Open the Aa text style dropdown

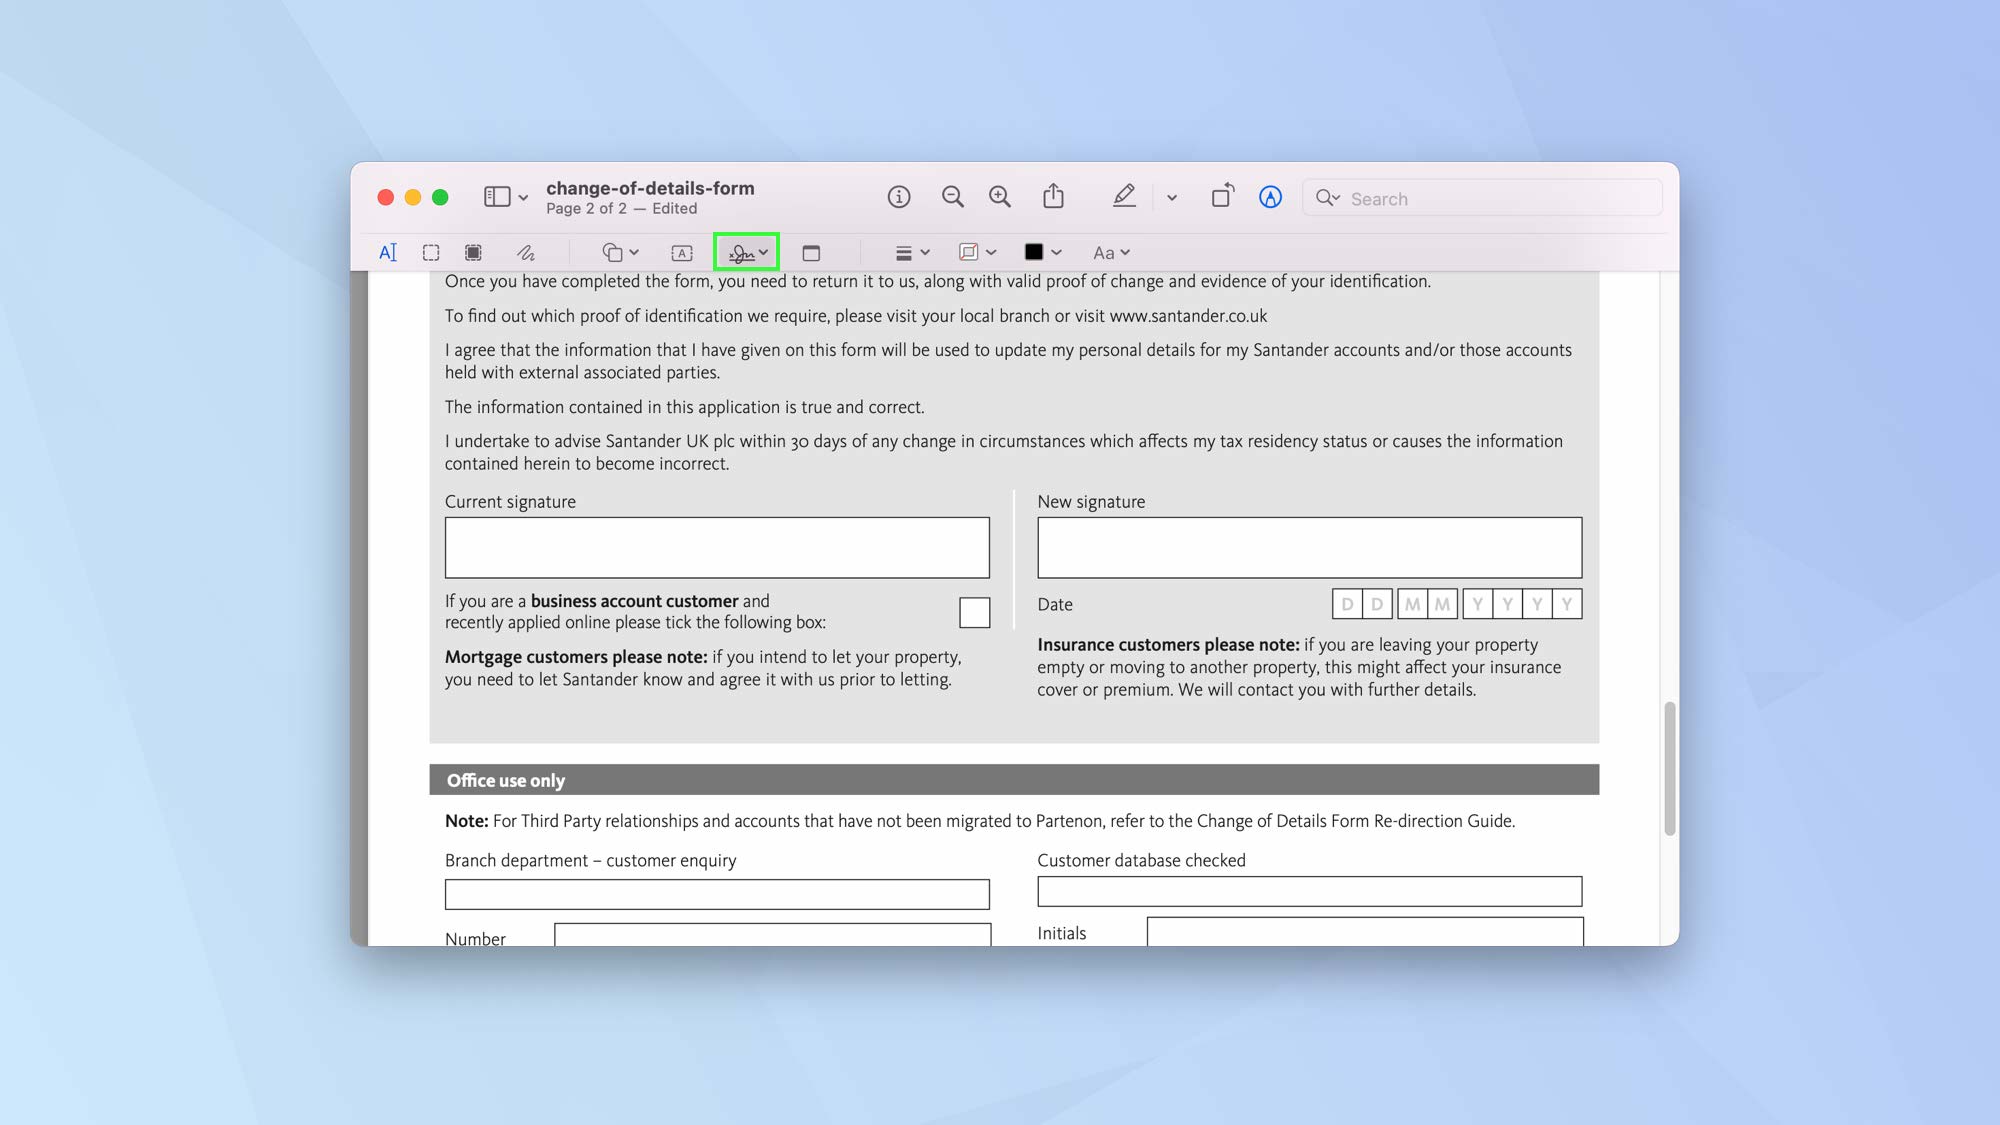pyautogui.click(x=1110, y=252)
